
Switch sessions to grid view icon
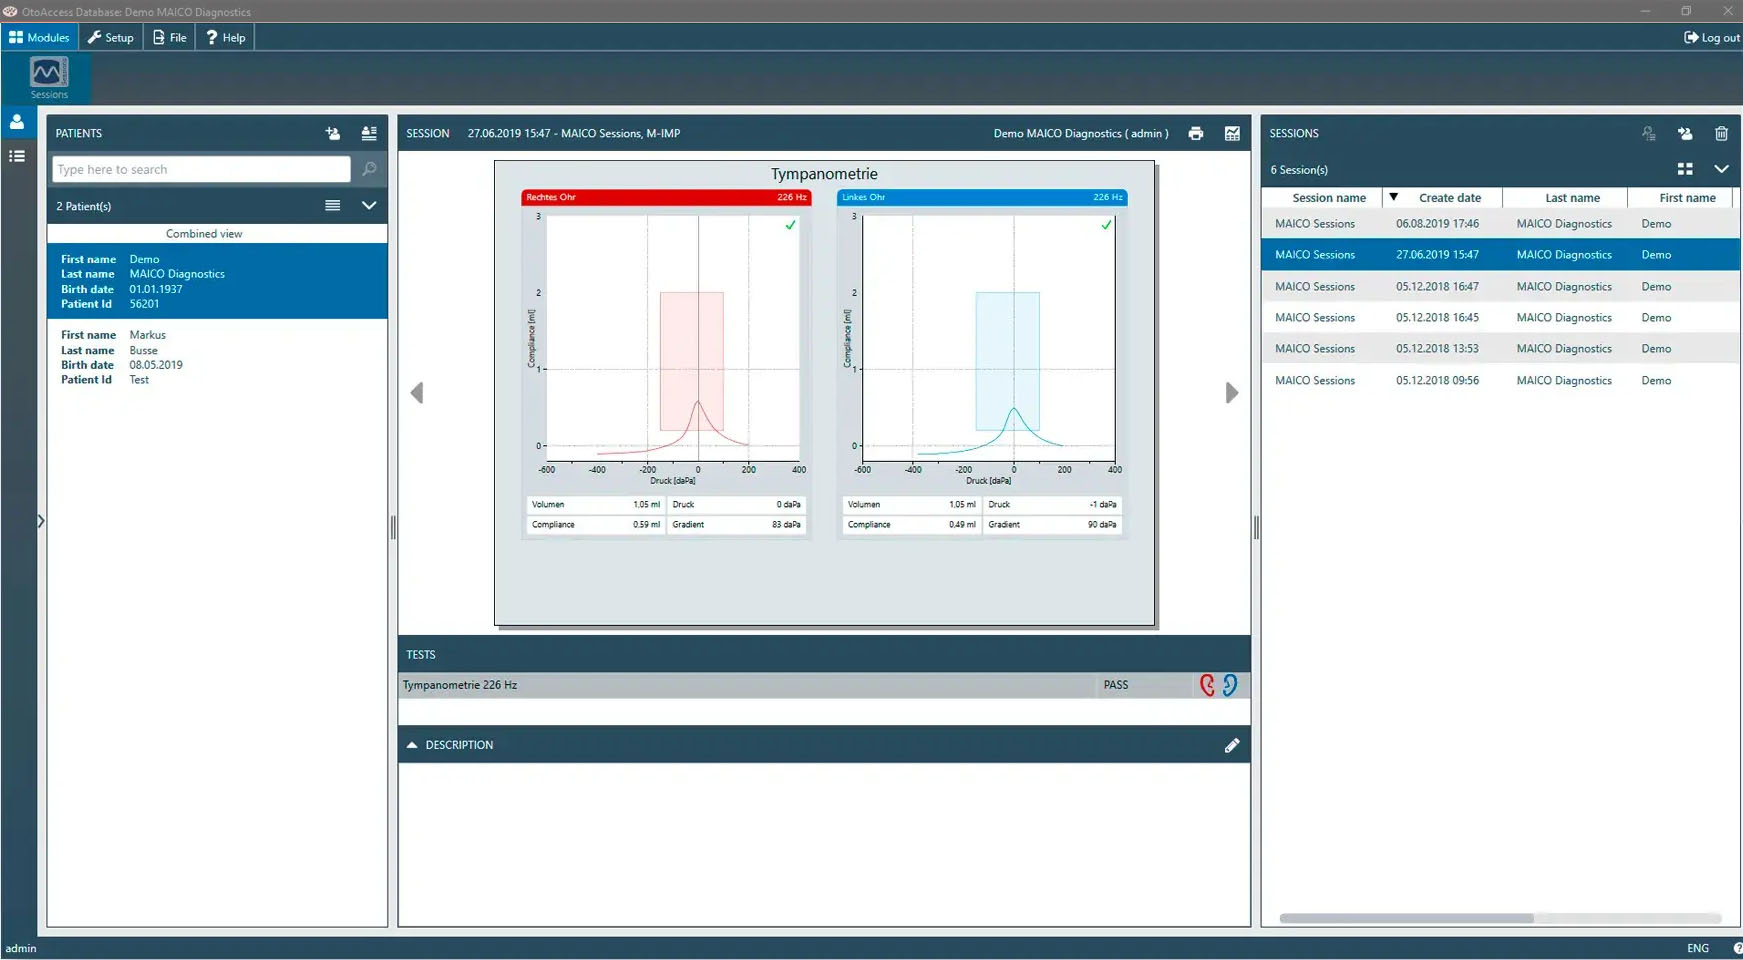pos(1685,169)
